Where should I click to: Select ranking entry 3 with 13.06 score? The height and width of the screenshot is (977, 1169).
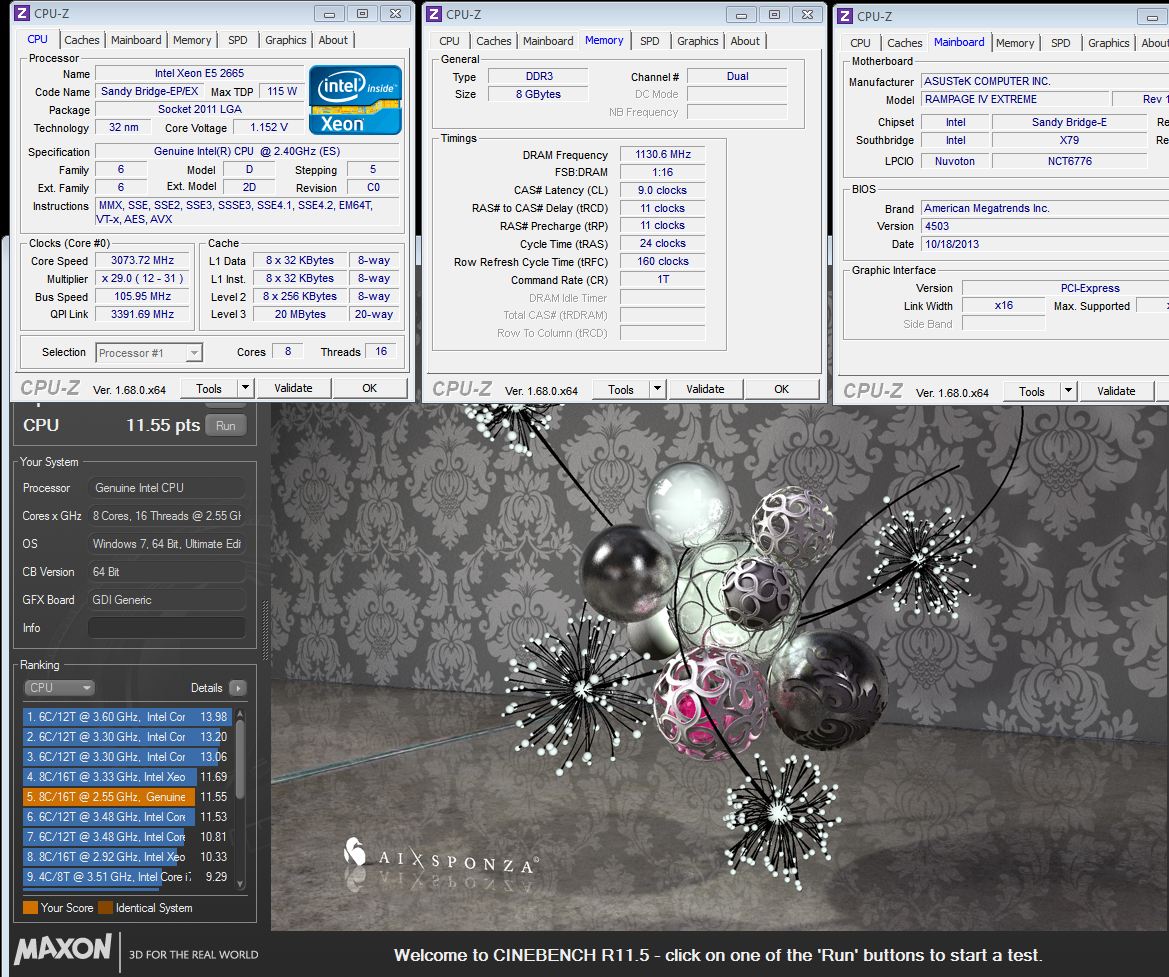127,757
